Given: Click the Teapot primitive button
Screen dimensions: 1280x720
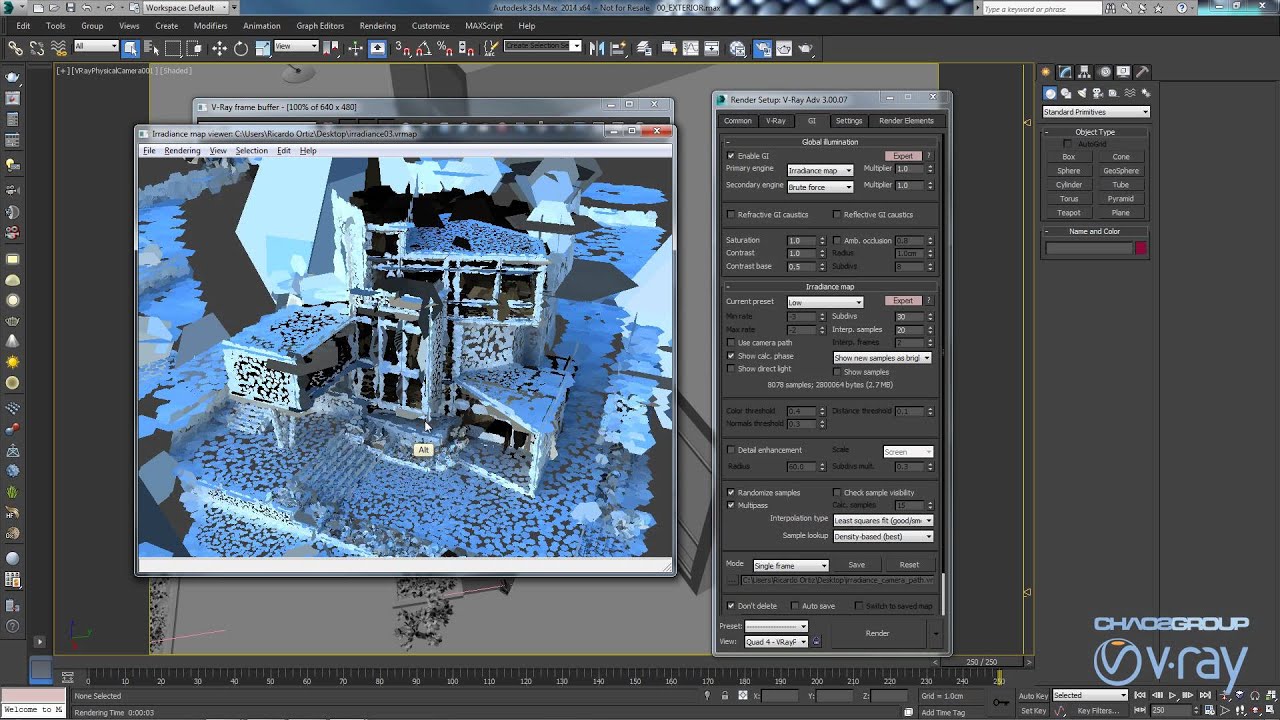Looking at the screenshot, I should pos(1068,213).
